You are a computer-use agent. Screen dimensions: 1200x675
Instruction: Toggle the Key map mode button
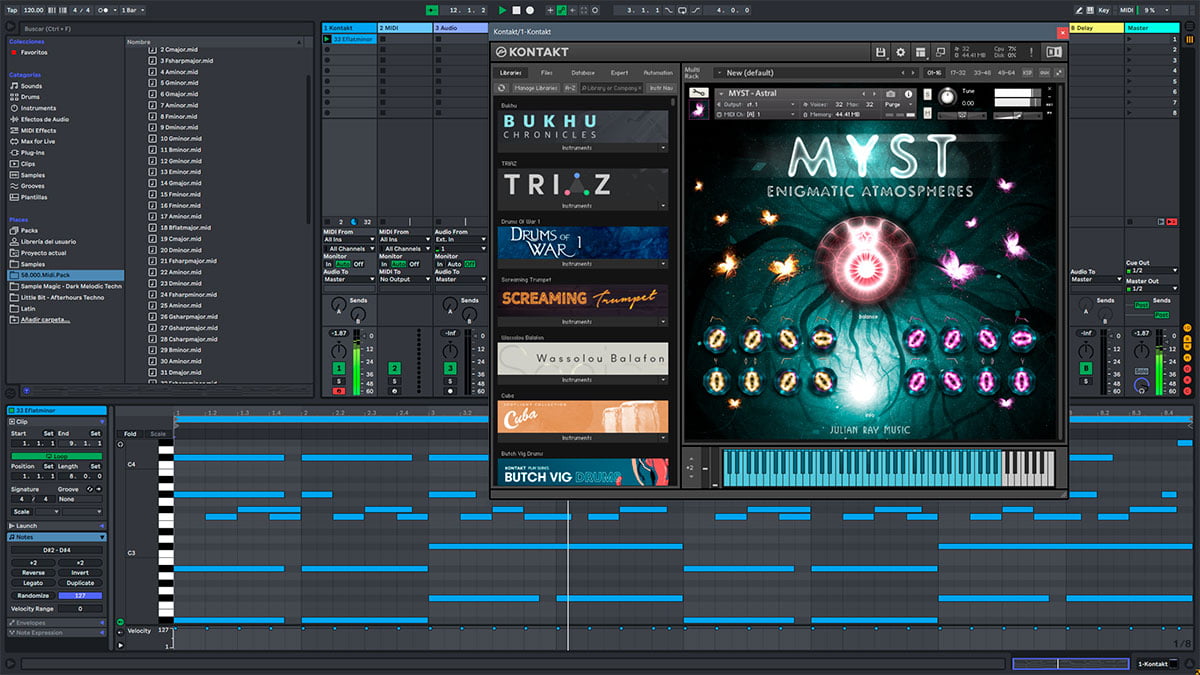[x=1103, y=10]
